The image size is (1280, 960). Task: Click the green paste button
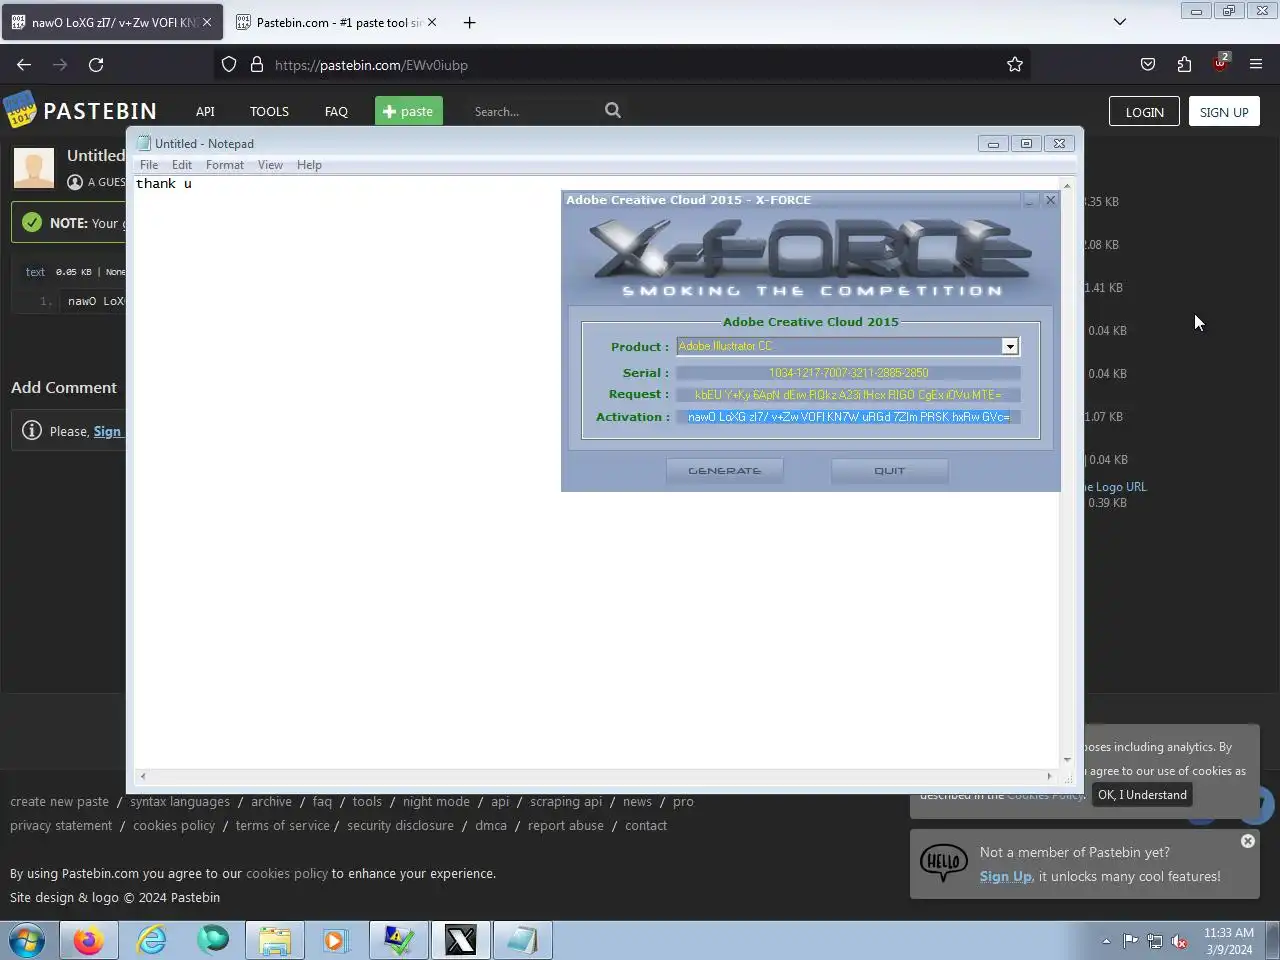coord(409,111)
